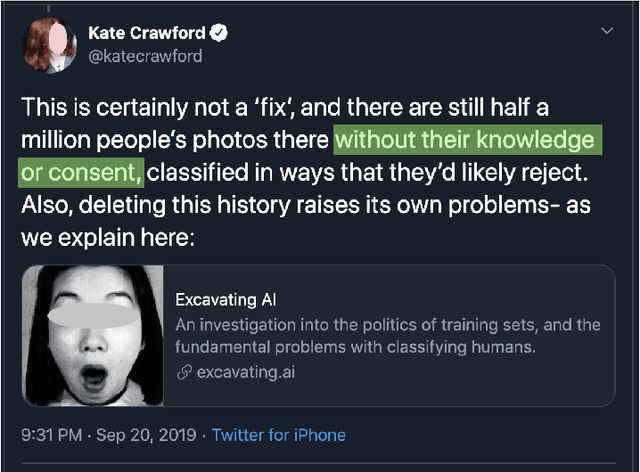Open the link card face thumbnail
The width and height of the screenshot is (640, 472).
[x=92, y=335]
